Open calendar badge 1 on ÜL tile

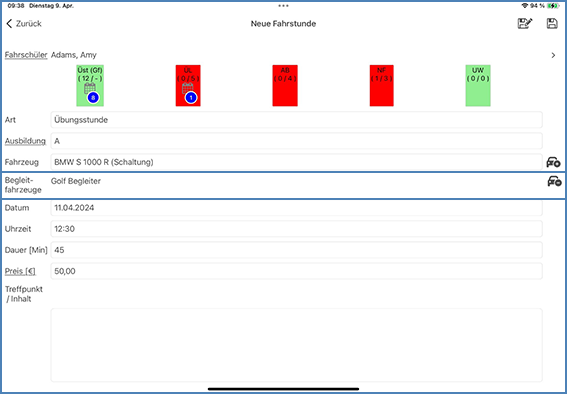click(191, 98)
